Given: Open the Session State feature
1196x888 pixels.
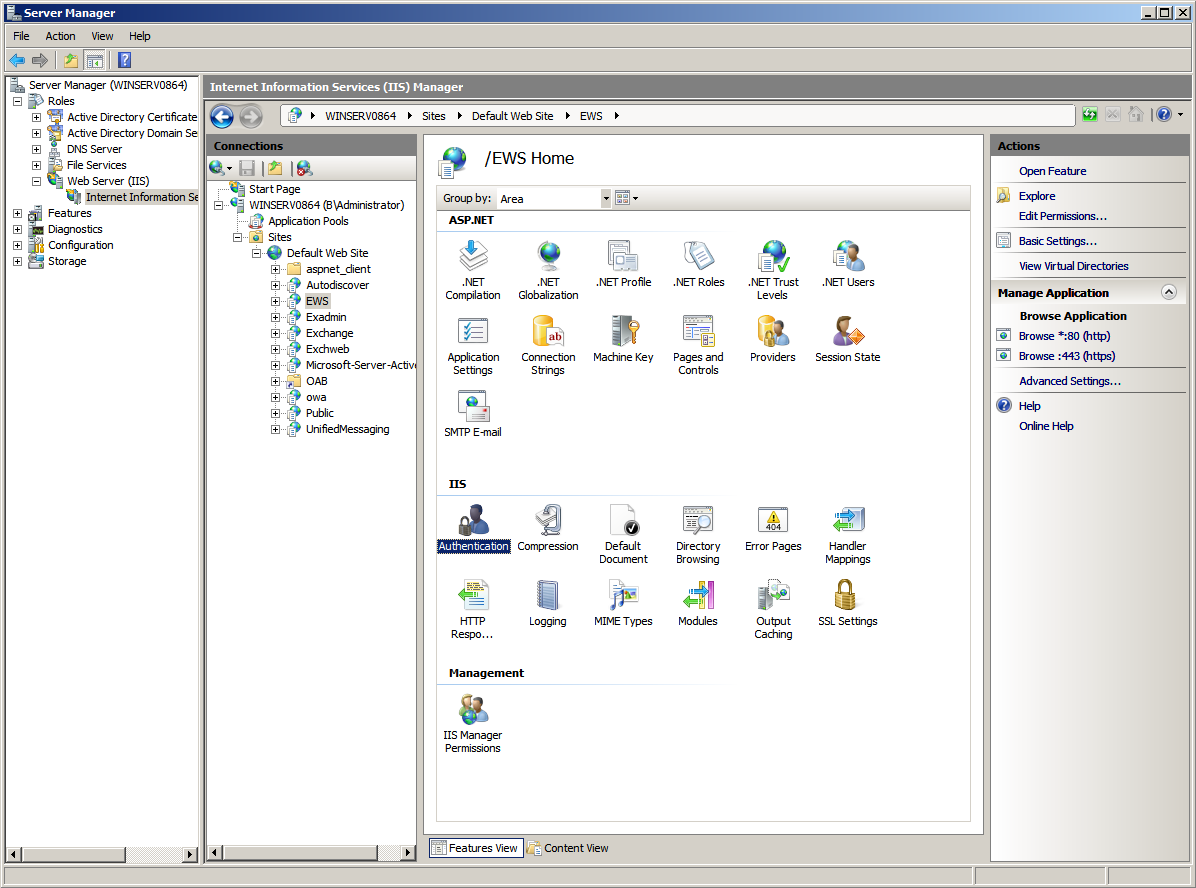Looking at the screenshot, I should 847,339.
